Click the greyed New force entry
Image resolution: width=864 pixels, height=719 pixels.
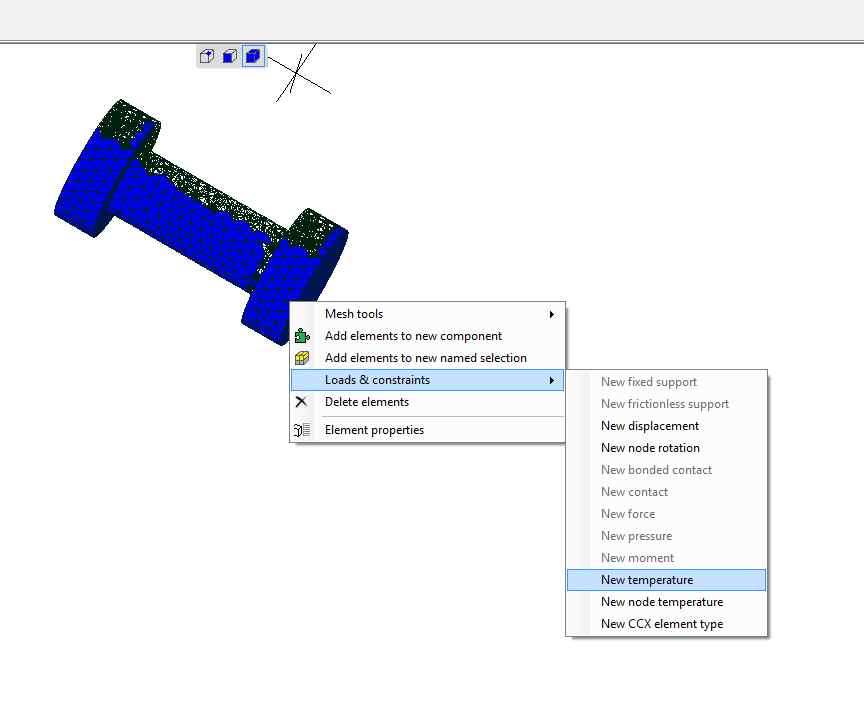coord(667,514)
